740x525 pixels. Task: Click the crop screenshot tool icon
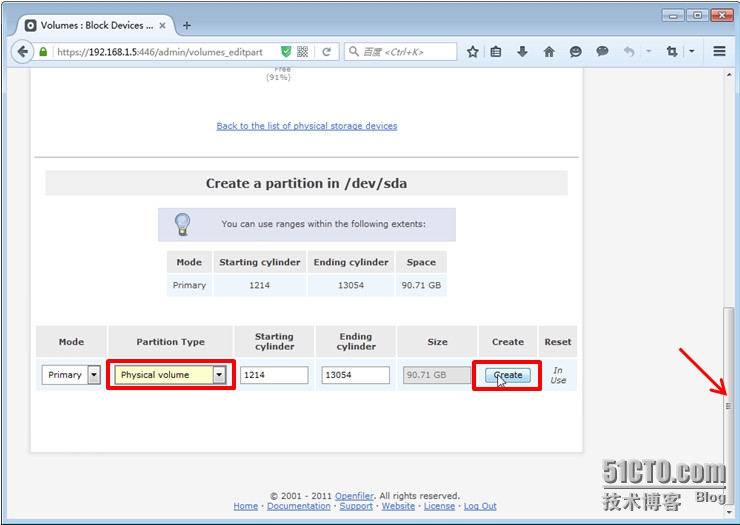click(x=672, y=51)
